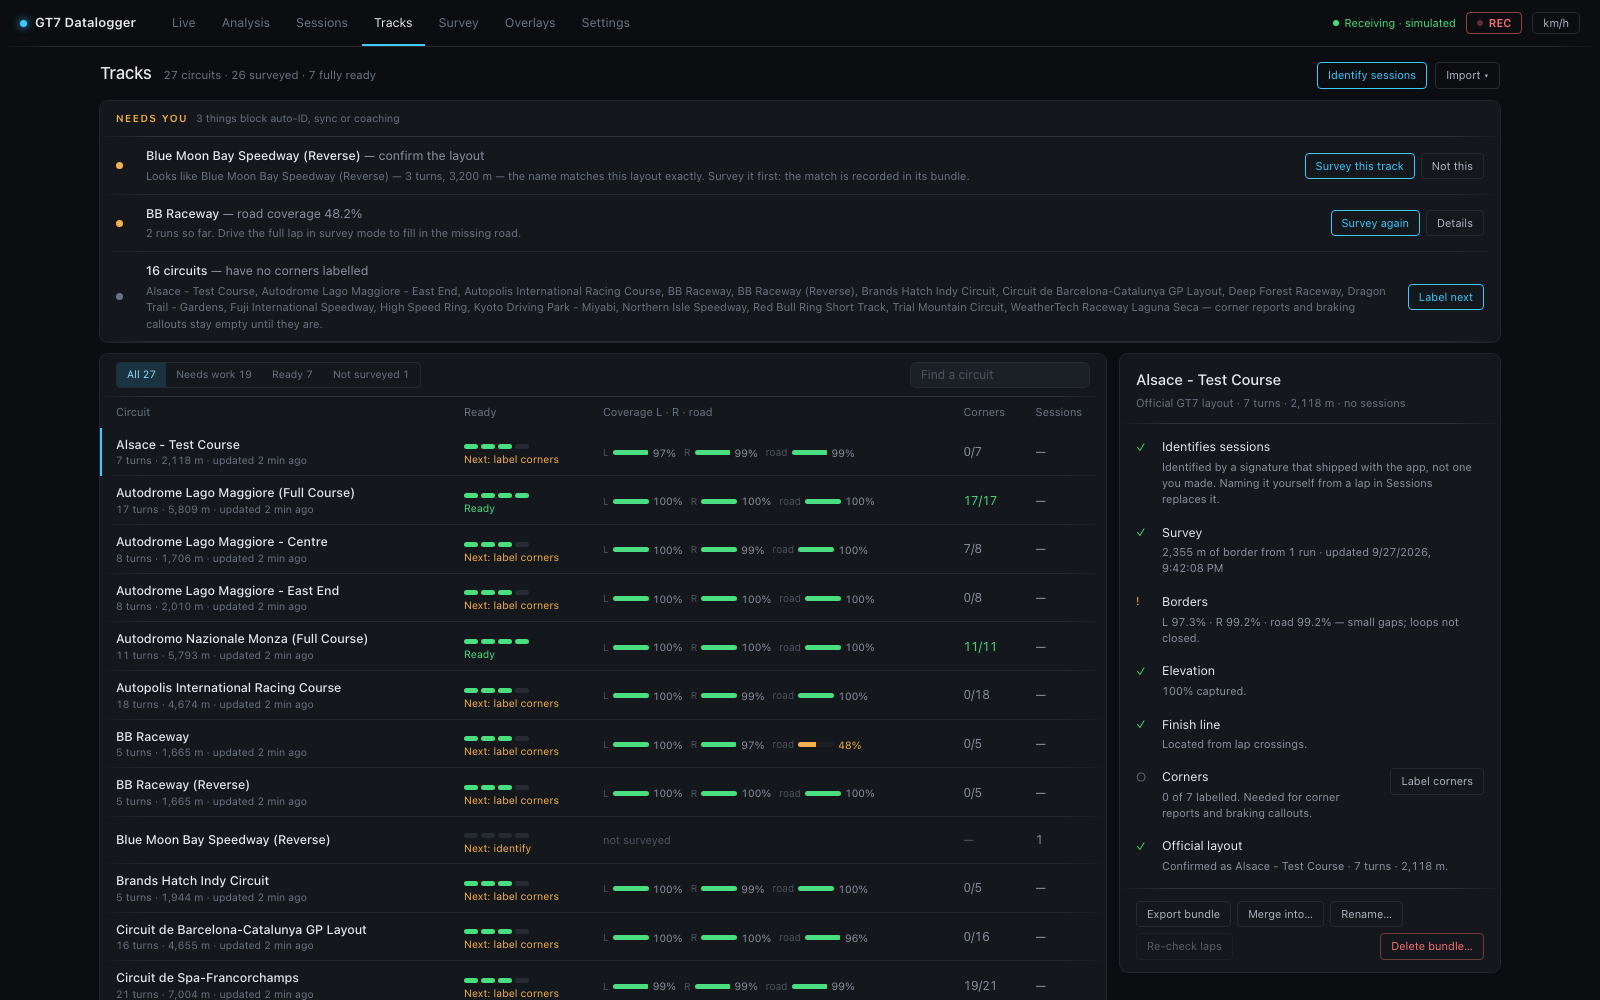The width and height of the screenshot is (1600, 1000).
Task: Click the Label next button
Action: (1446, 297)
